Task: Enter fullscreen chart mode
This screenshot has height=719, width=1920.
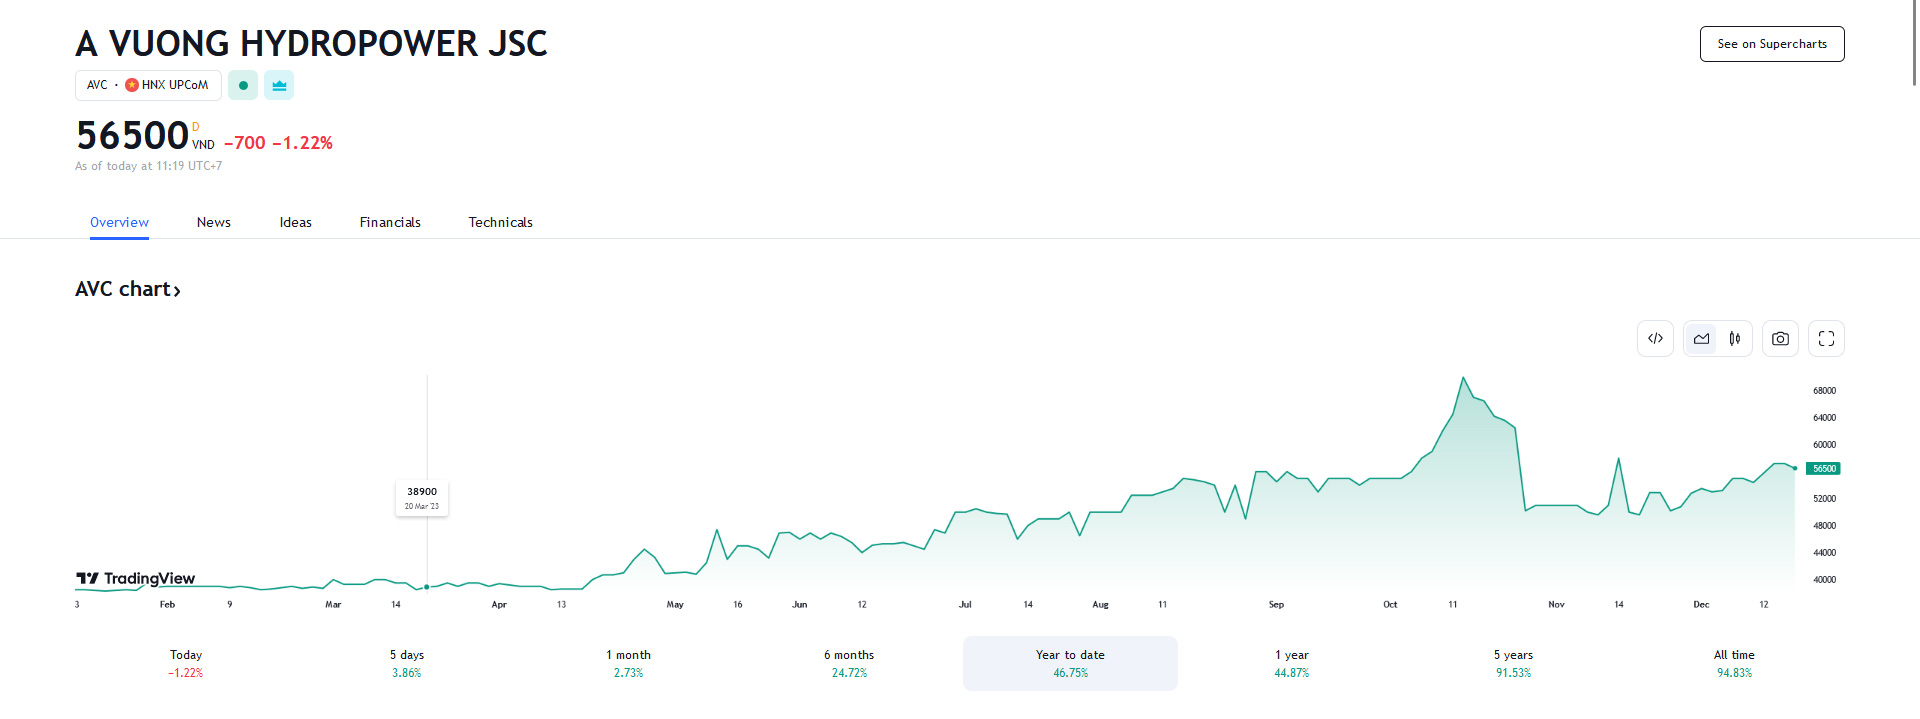Action: (x=1825, y=338)
